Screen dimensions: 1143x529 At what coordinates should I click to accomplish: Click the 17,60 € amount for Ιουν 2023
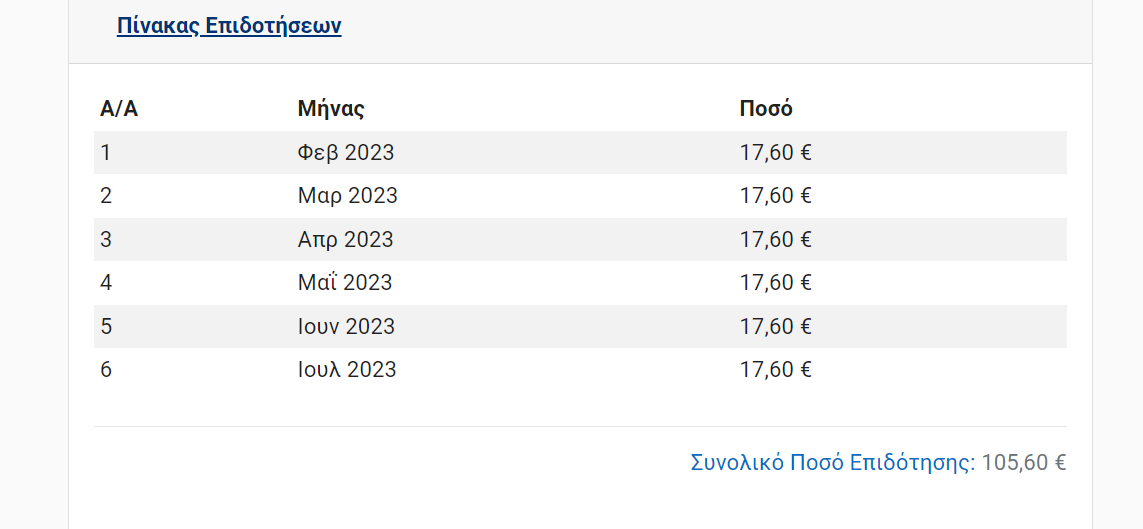(776, 326)
